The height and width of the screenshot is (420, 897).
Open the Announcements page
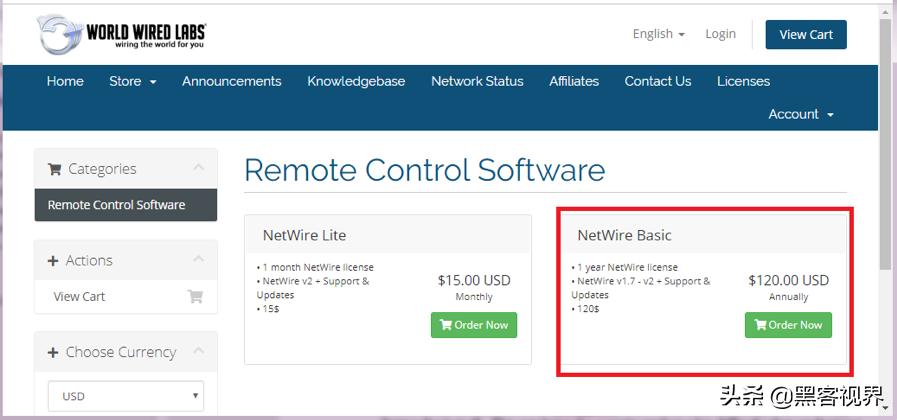tap(232, 81)
